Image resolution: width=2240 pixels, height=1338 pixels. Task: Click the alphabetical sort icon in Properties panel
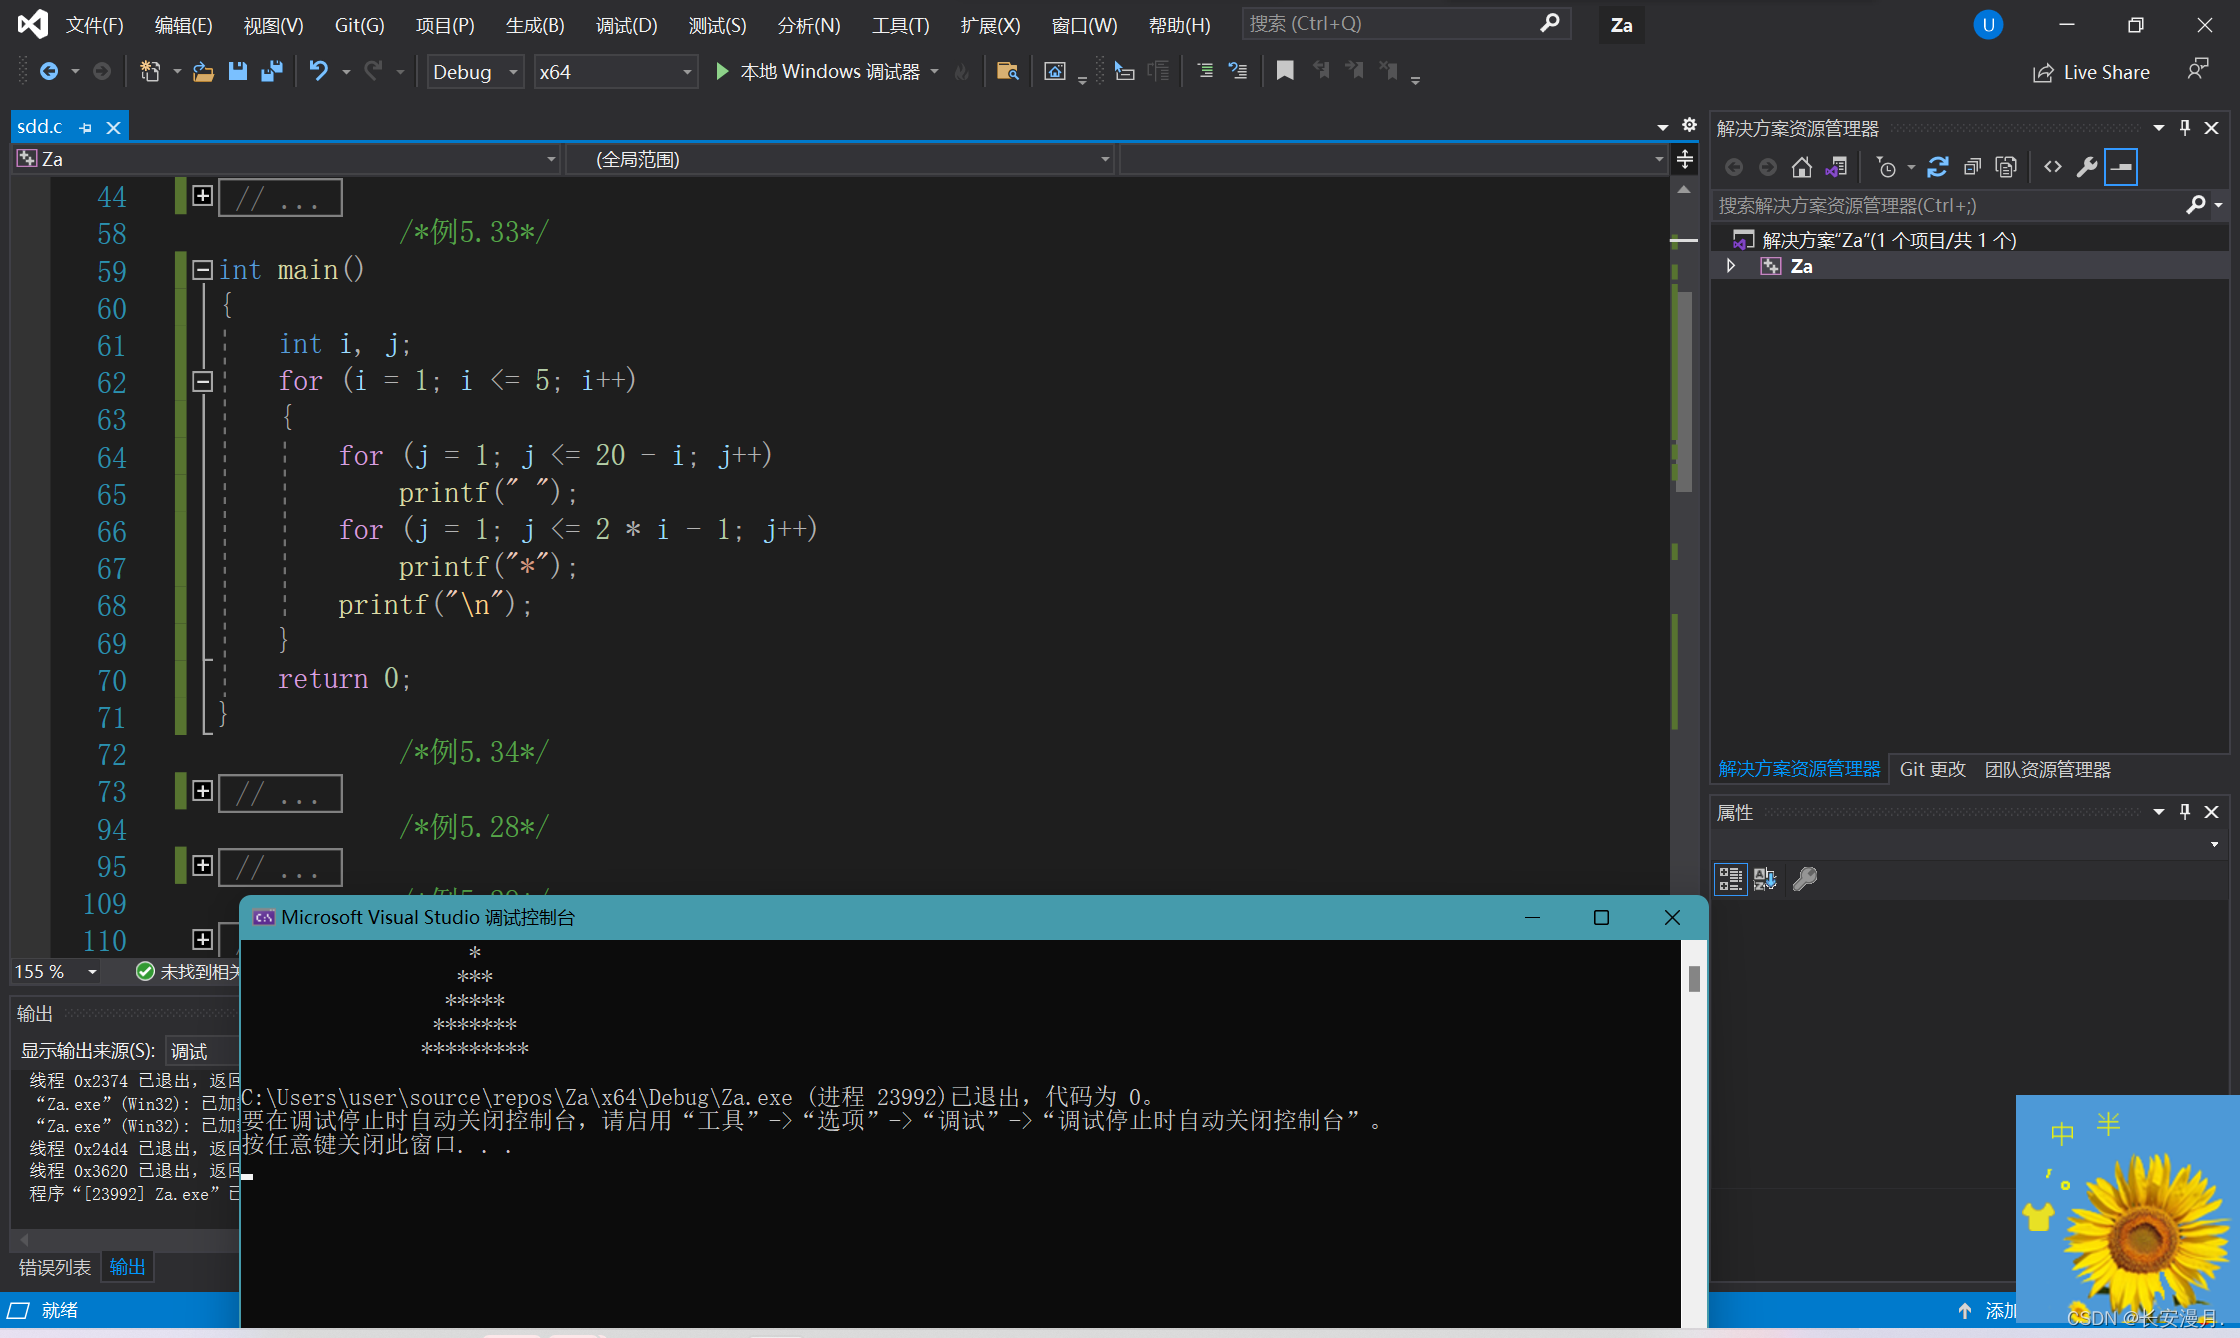(1765, 879)
